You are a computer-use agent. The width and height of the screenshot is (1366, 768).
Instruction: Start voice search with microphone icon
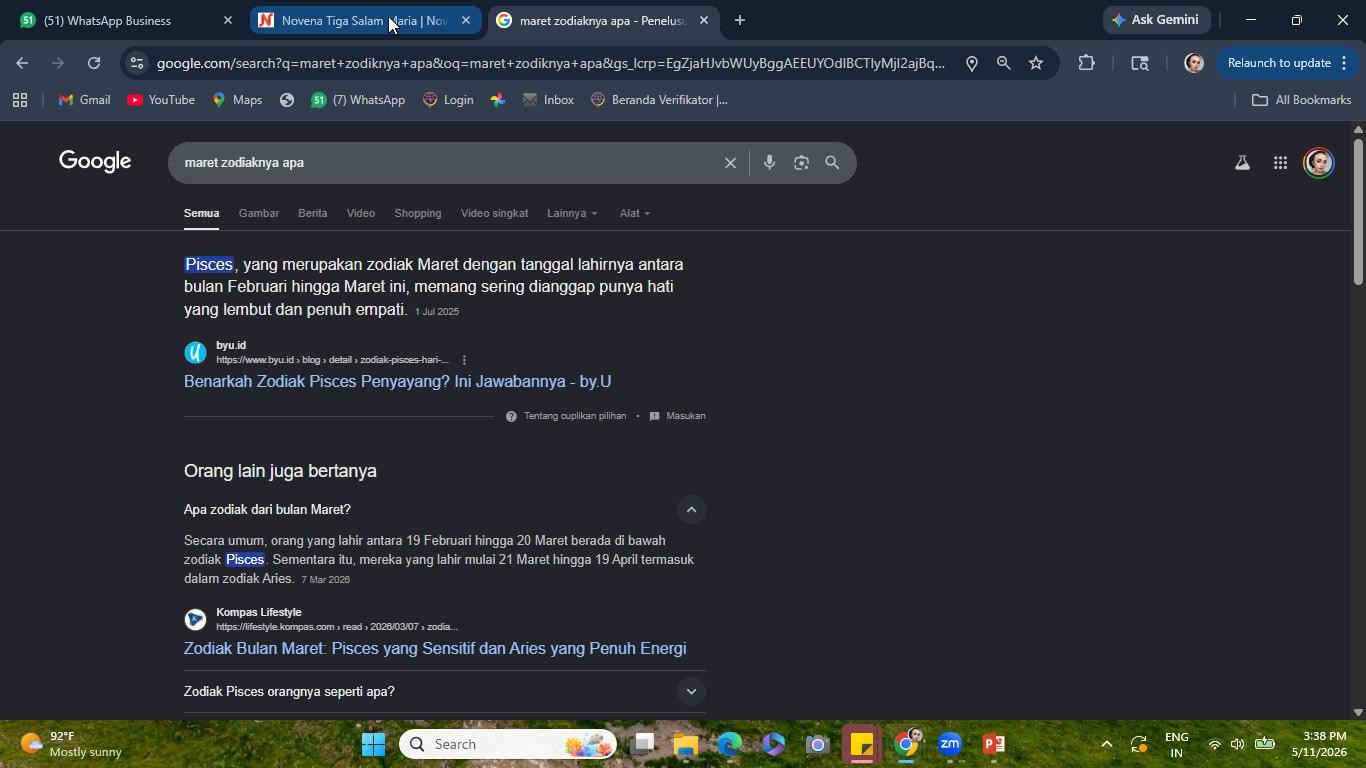click(769, 163)
